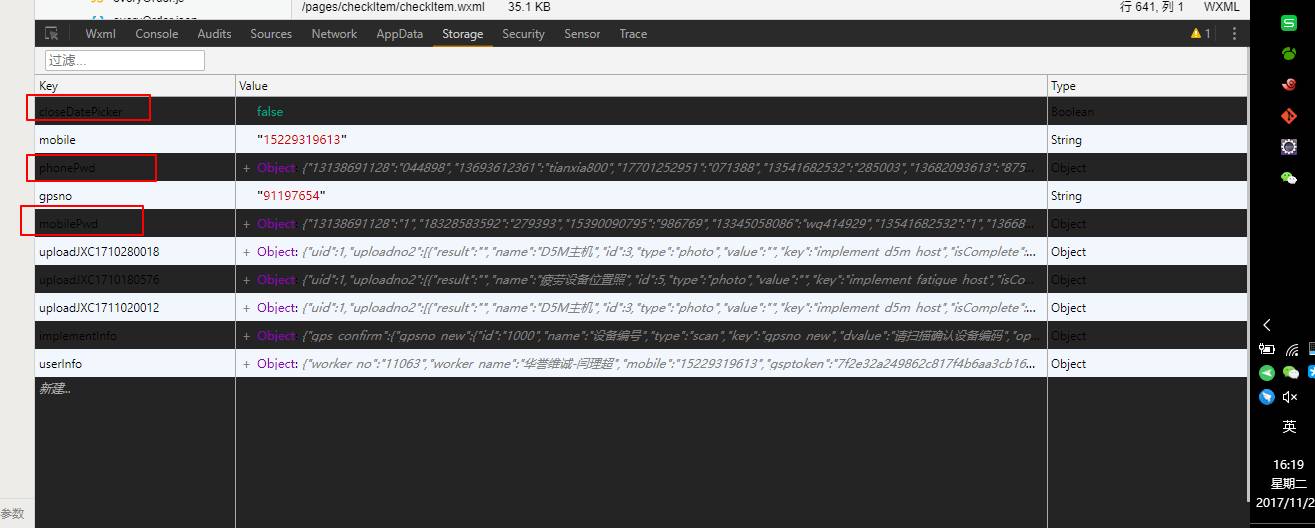
Task: Click the muted volume tray icon
Action: point(1291,397)
